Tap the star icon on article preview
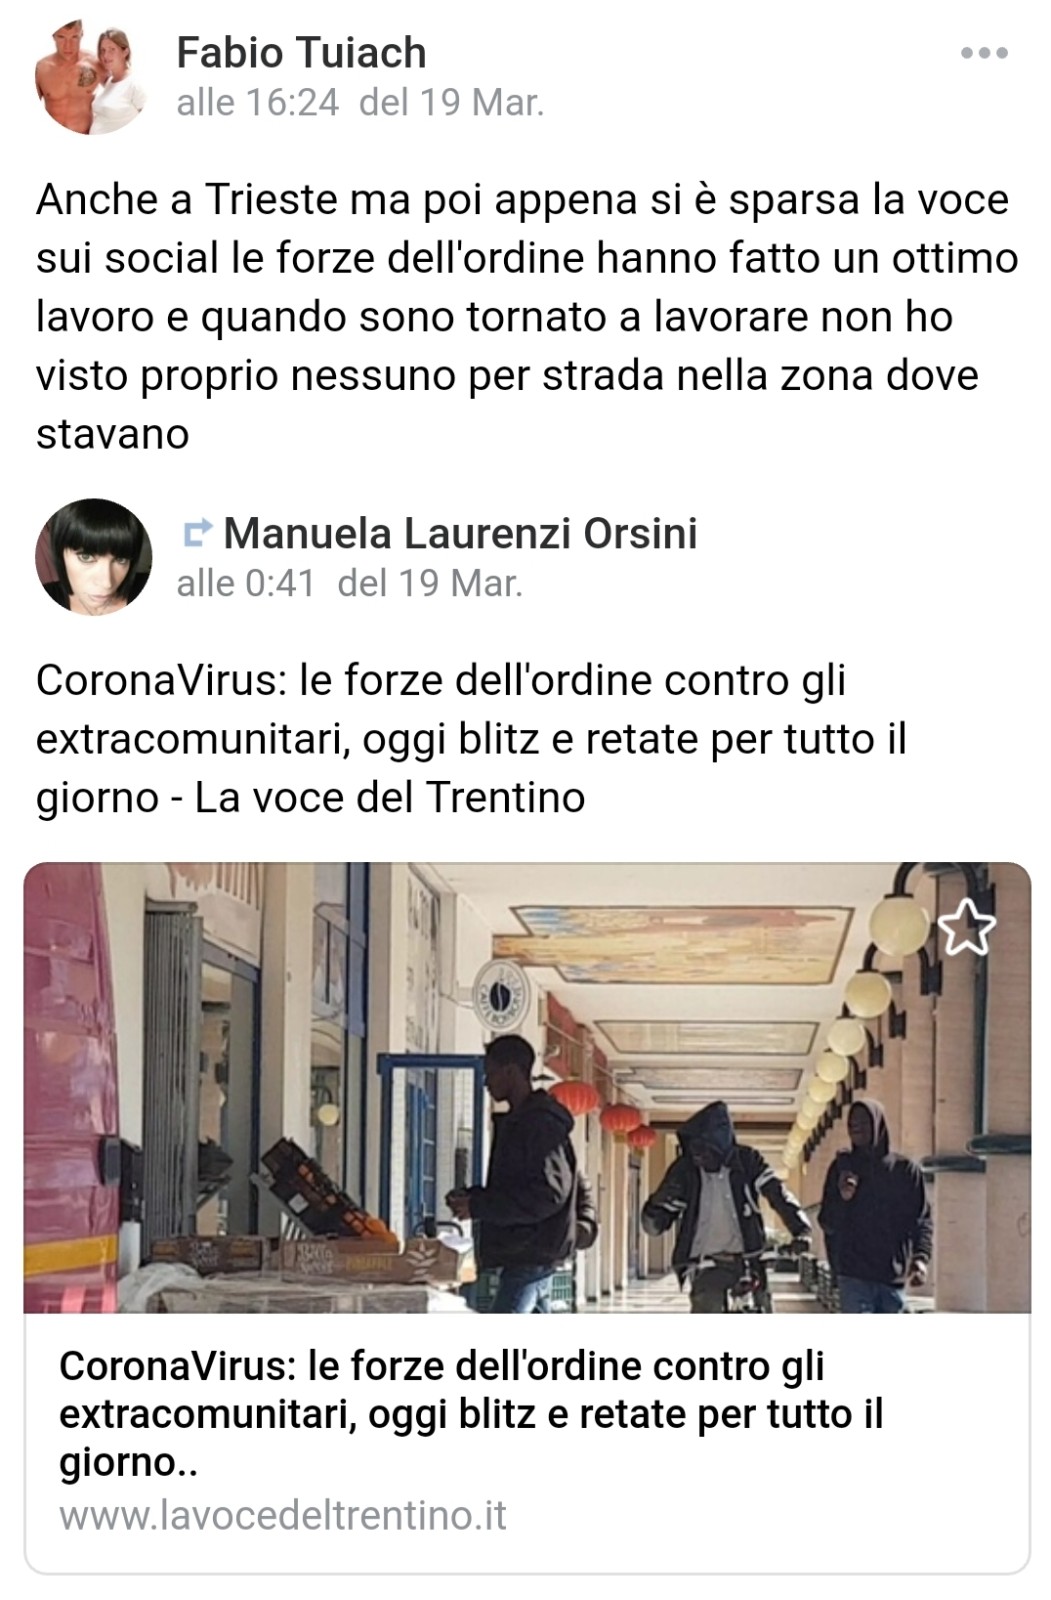This screenshot has width=1051, height=1600. click(x=966, y=927)
